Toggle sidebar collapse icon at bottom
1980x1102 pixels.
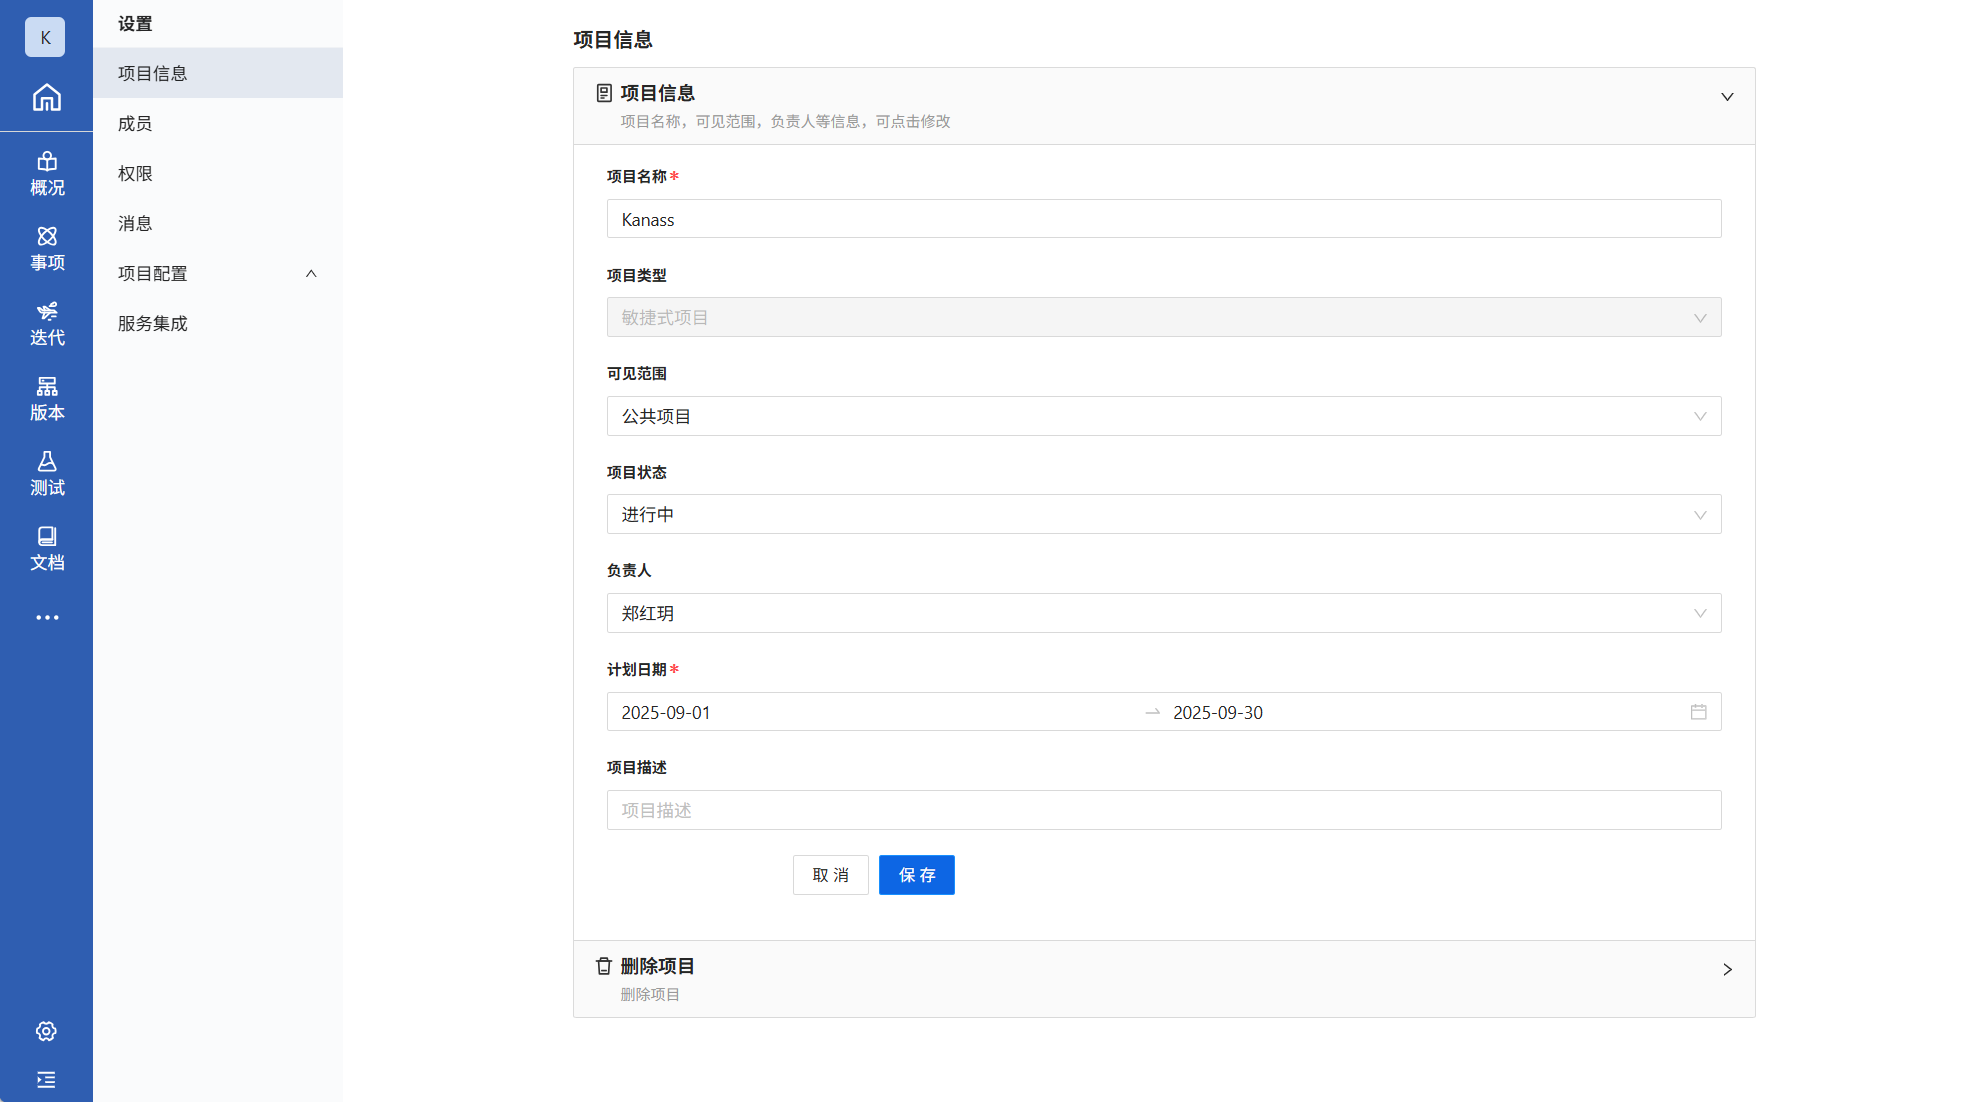click(x=46, y=1080)
